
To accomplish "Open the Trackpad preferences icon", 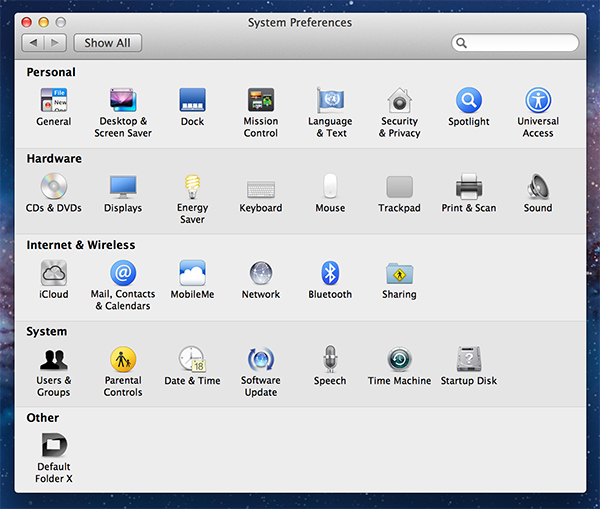I will (x=399, y=186).
